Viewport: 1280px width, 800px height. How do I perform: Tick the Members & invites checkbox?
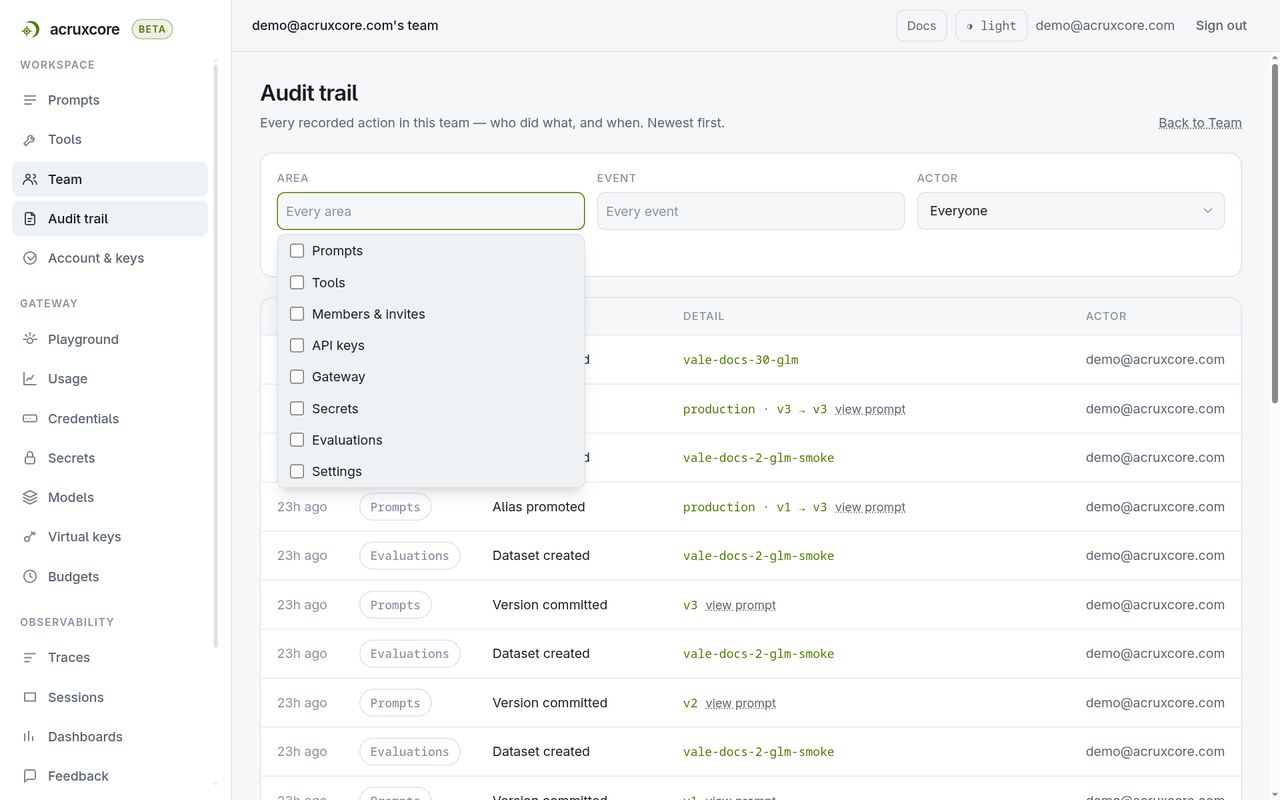[297, 314]
